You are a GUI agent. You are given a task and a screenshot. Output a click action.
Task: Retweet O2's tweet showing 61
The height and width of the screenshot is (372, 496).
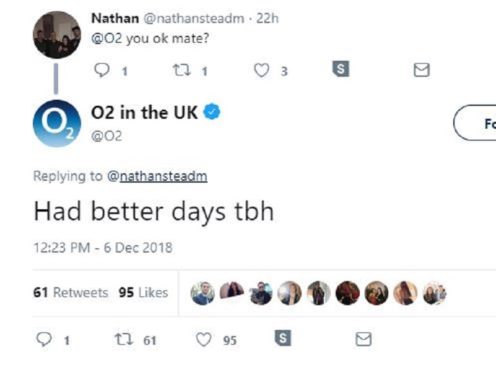(x=124, y=339)
